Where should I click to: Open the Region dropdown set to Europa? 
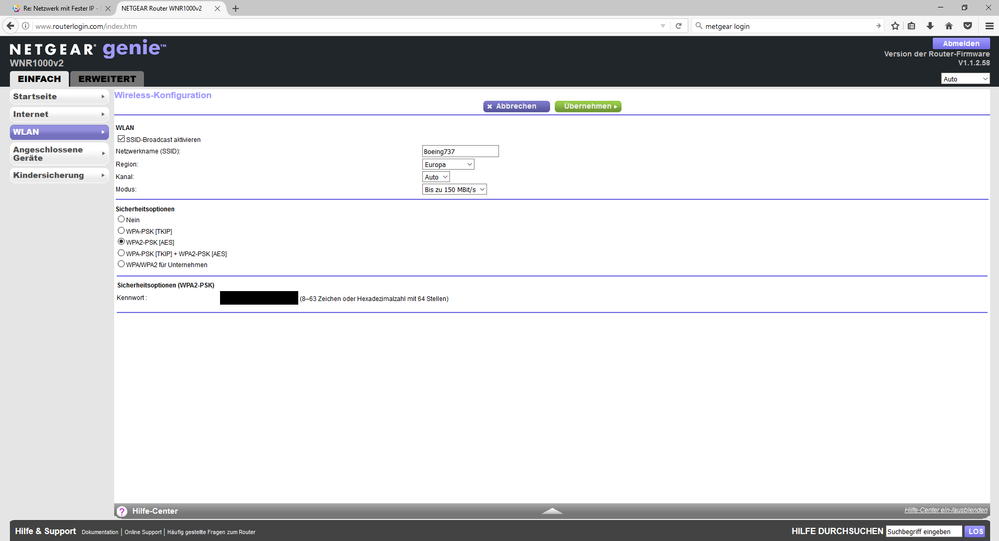449,164
